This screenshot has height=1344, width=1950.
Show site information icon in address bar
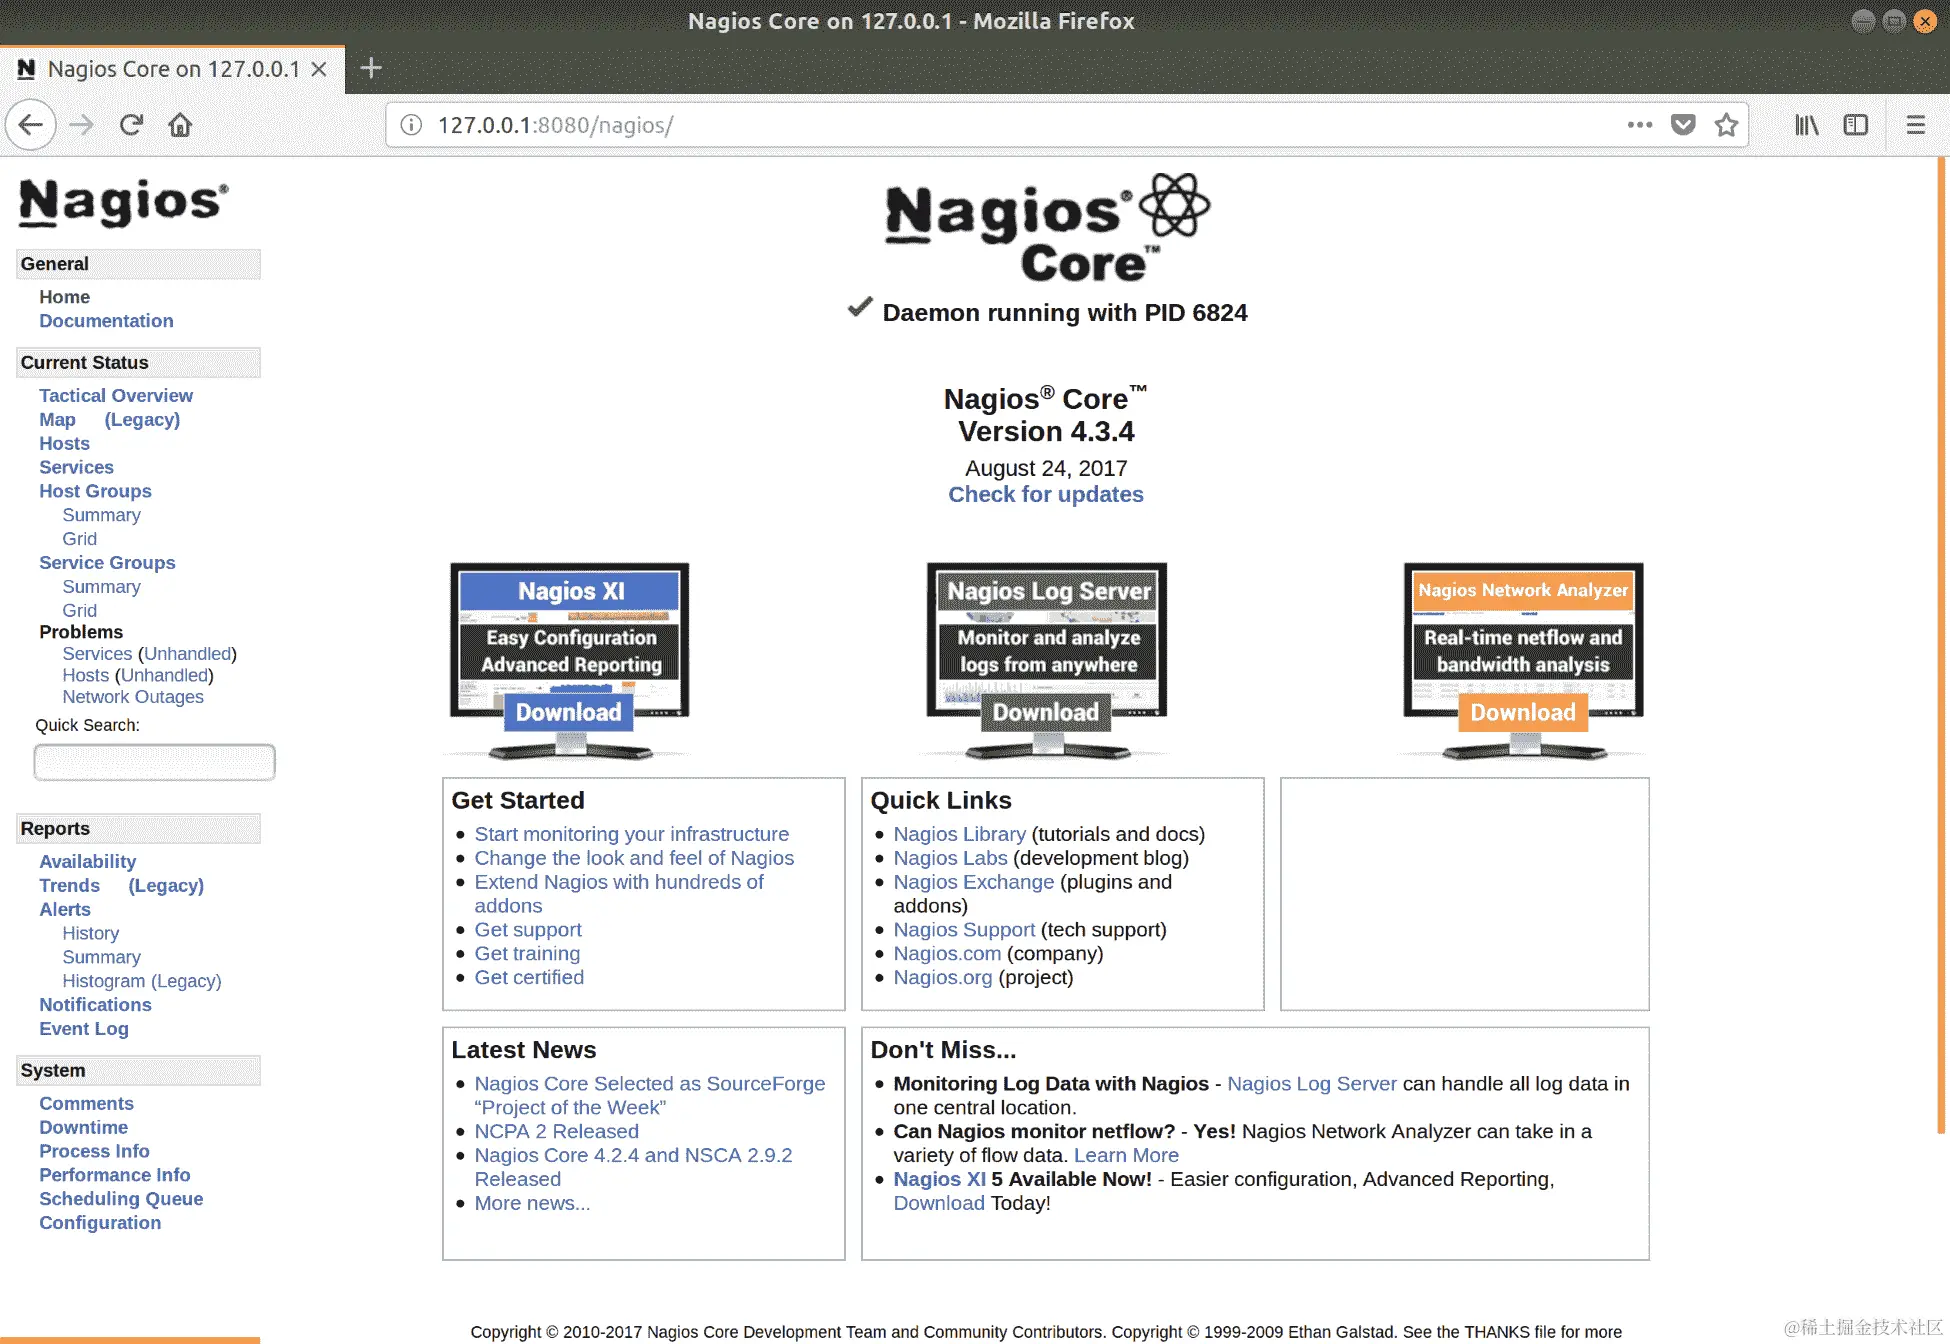pyautogui.click(x=411, y=125)
